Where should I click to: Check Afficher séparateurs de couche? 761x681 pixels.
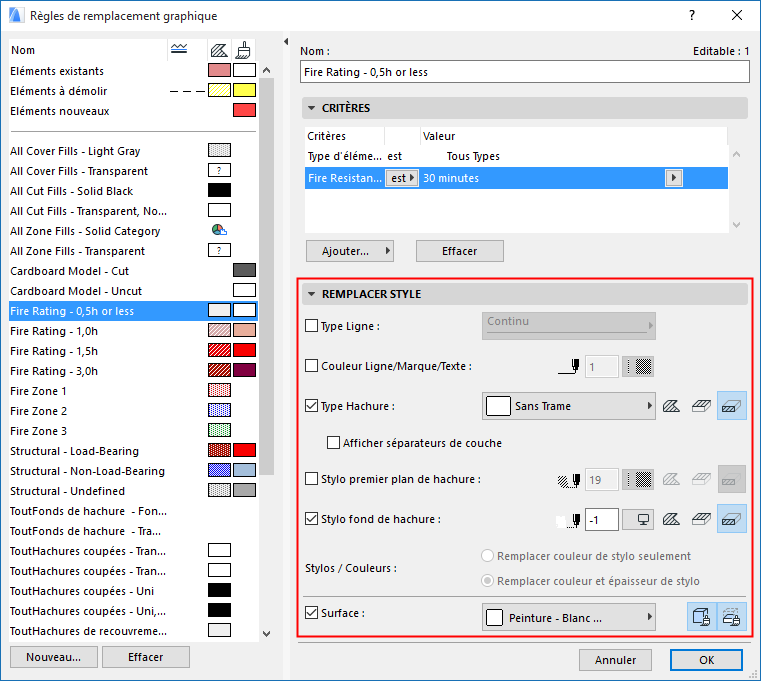click(333, 443)
